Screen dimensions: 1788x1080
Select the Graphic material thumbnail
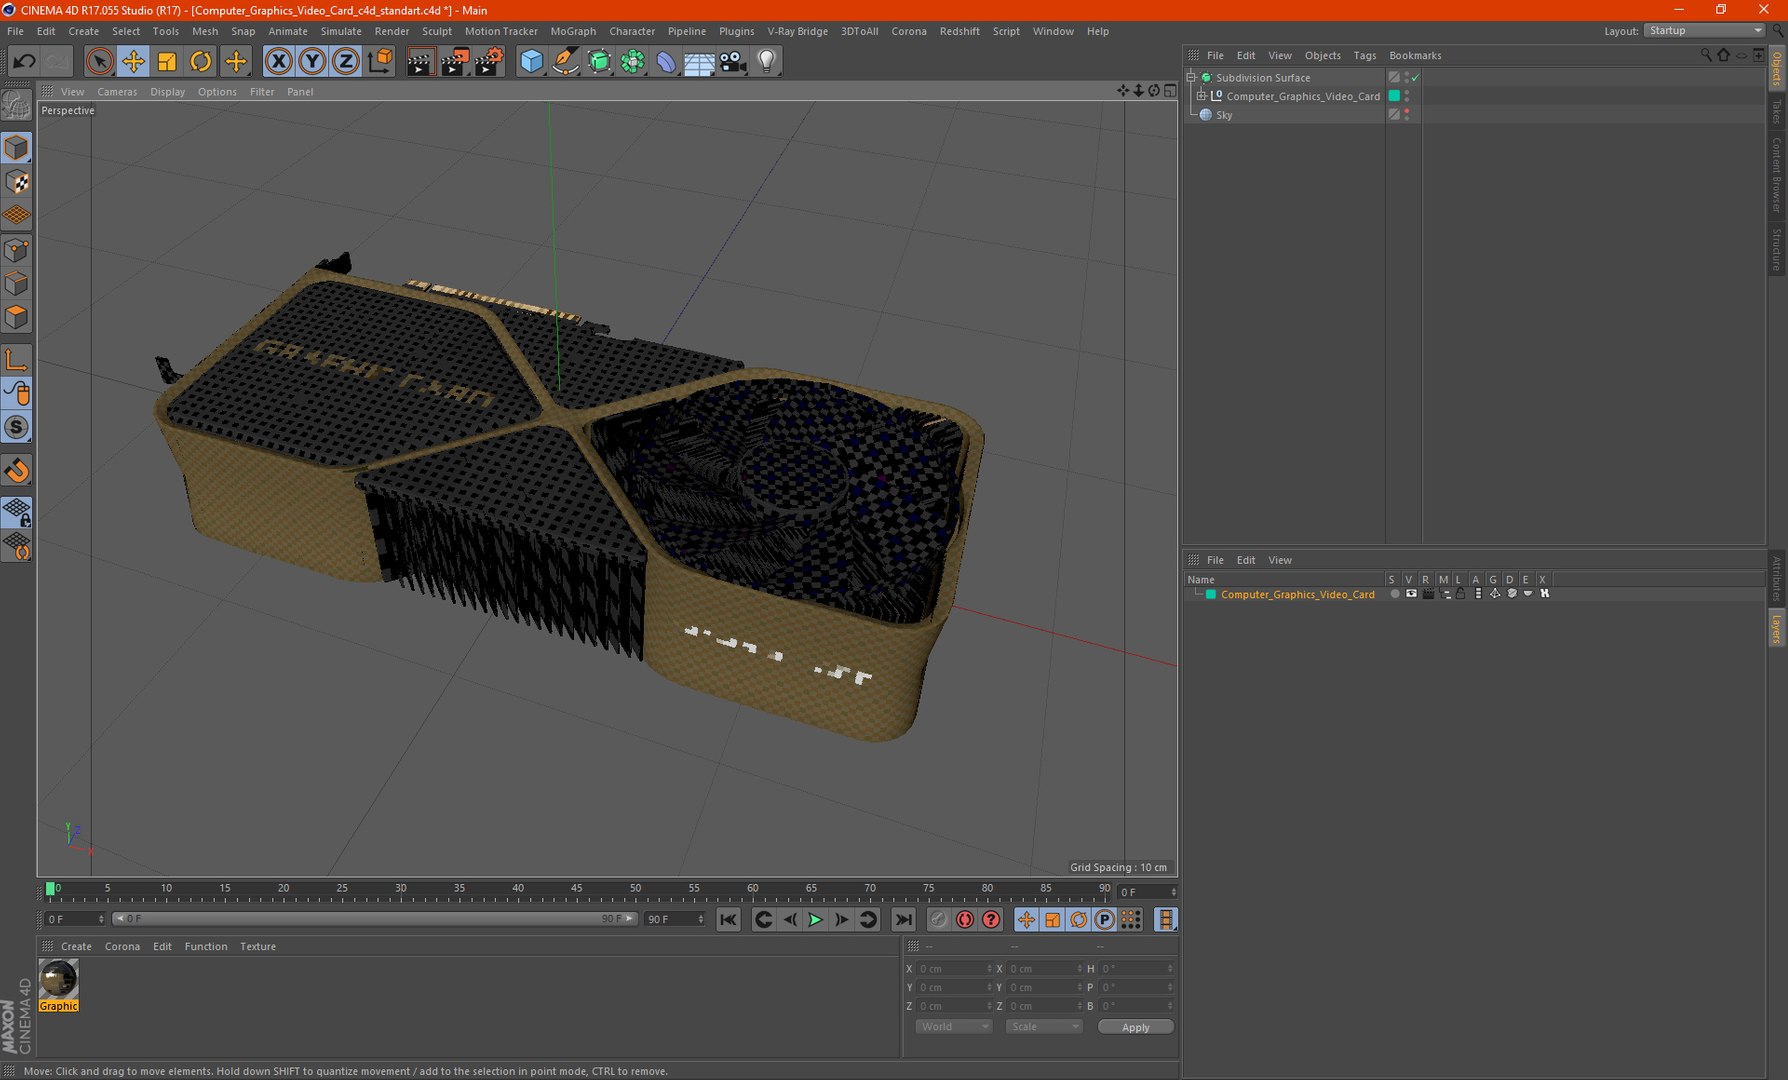pos(58,979)
